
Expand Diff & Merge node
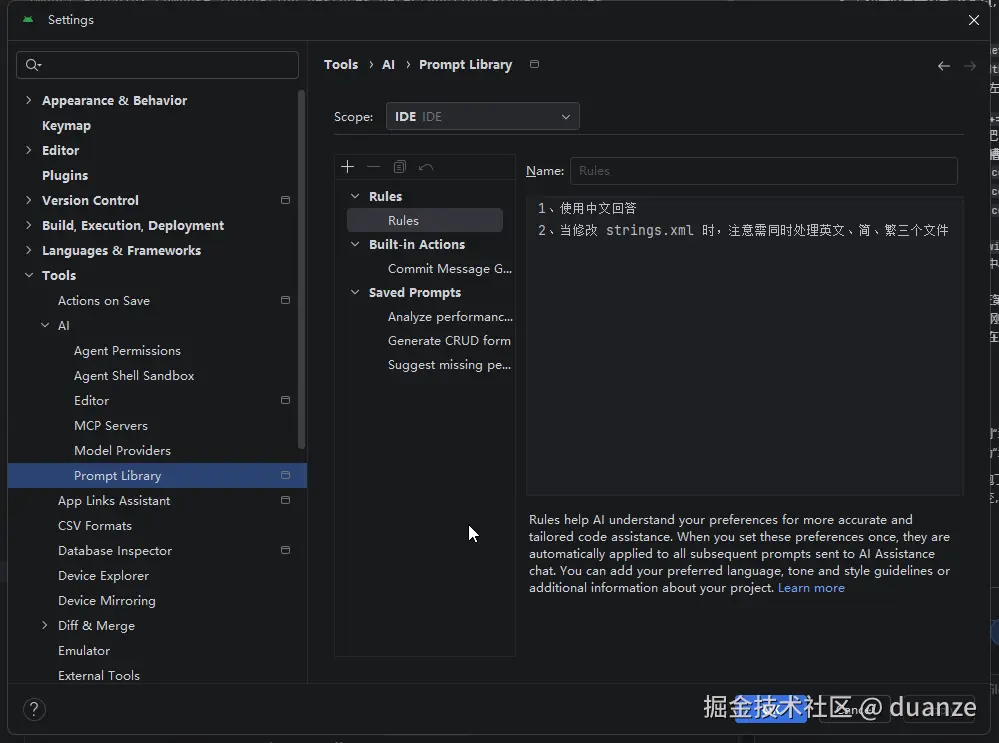coord(44,625)
